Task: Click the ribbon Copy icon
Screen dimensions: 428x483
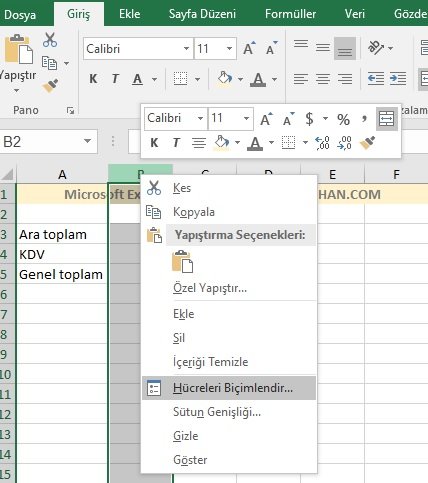Action: click(x=49, y=63)
